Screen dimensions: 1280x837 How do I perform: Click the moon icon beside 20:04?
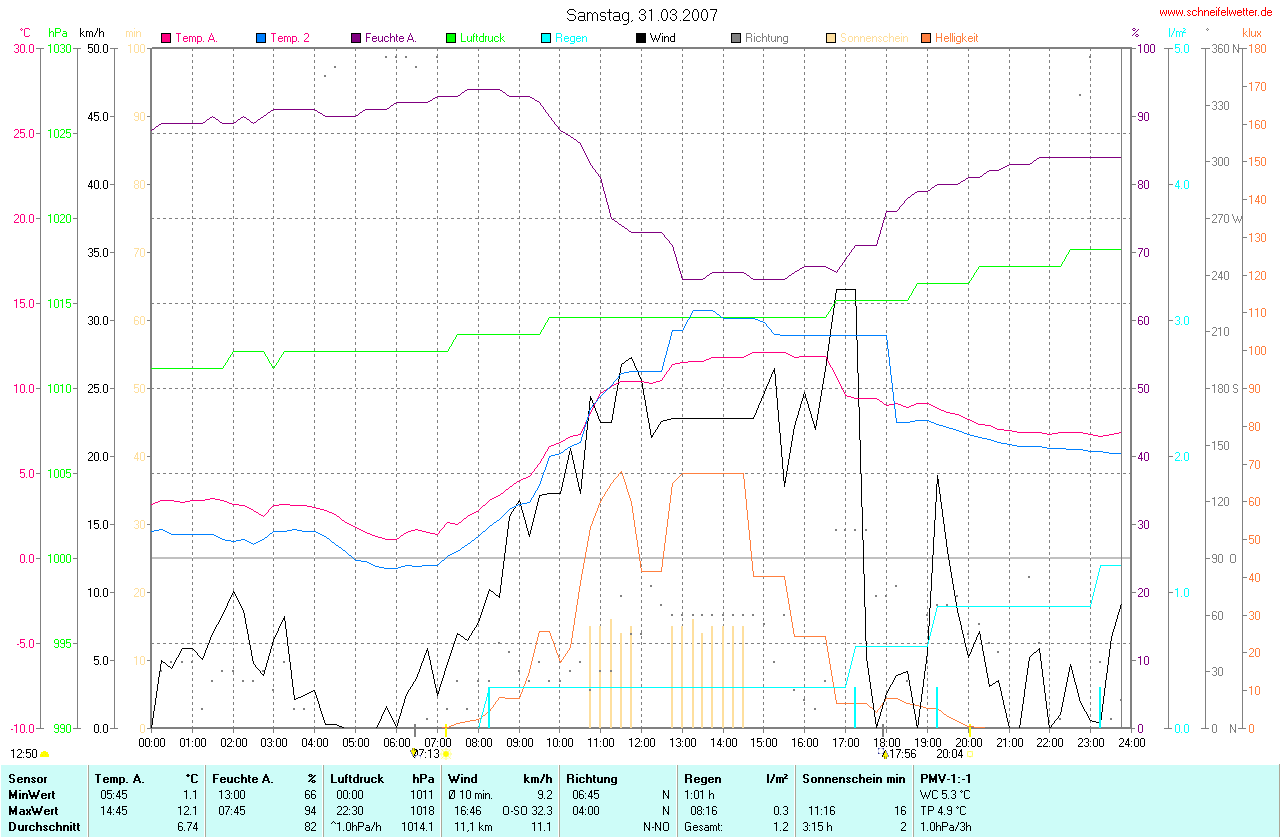tap(970, 754)
